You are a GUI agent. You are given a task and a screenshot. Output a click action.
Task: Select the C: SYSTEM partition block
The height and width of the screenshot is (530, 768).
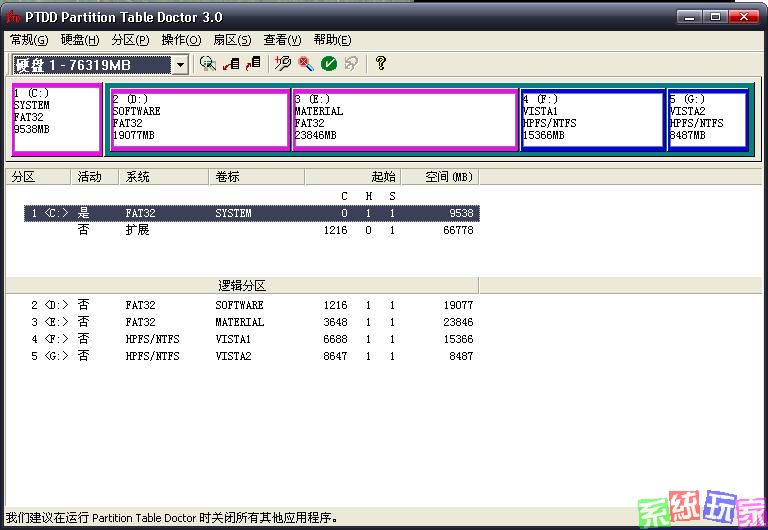point(56,119)
